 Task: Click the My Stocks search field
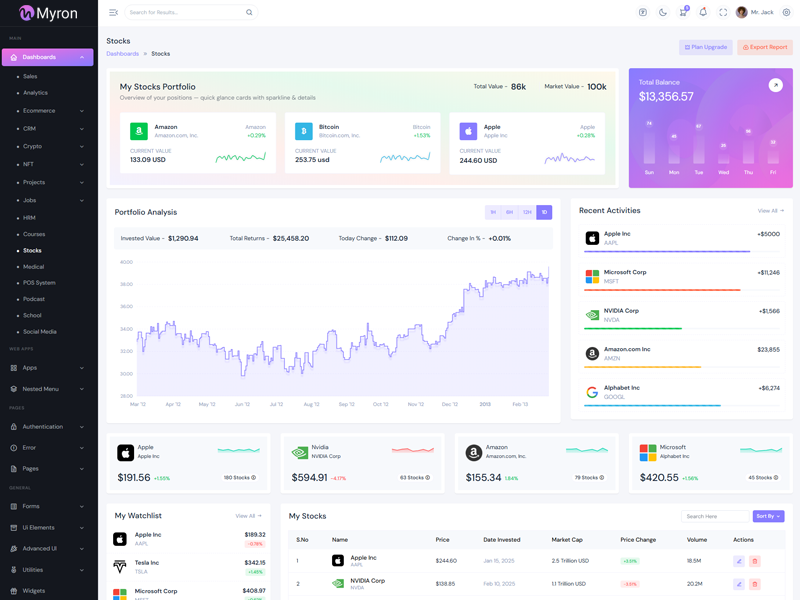tap(714, 516)
